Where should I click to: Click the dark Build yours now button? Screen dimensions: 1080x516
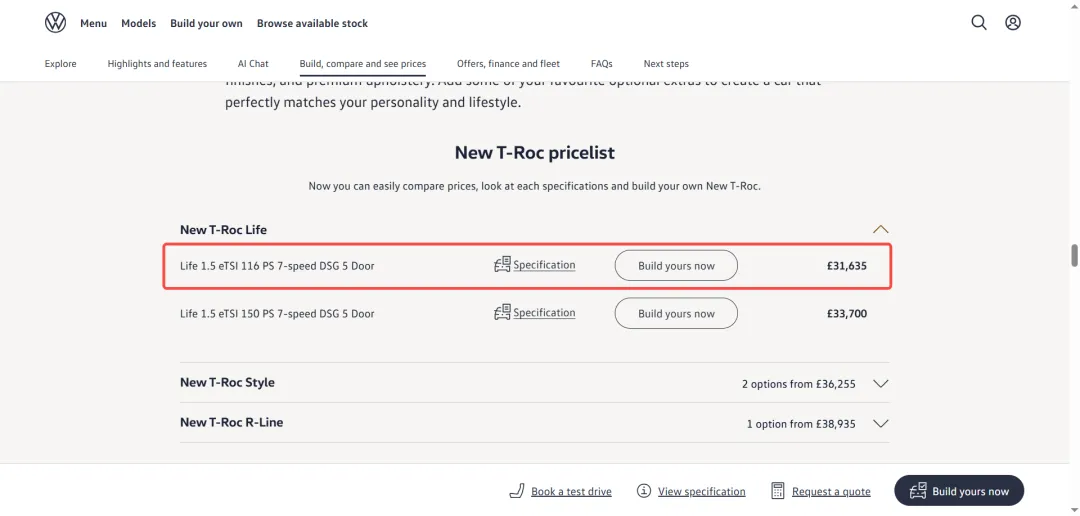pos(959,491)
